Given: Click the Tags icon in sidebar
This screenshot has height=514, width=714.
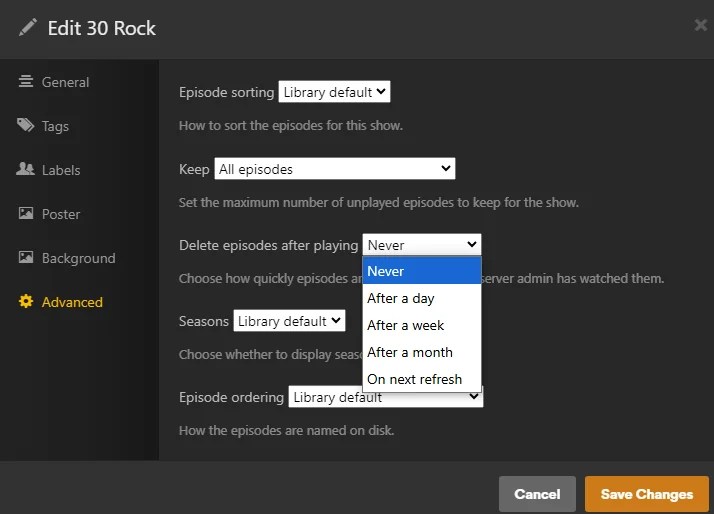Looking at the screenshot, I should pos(26,125).
